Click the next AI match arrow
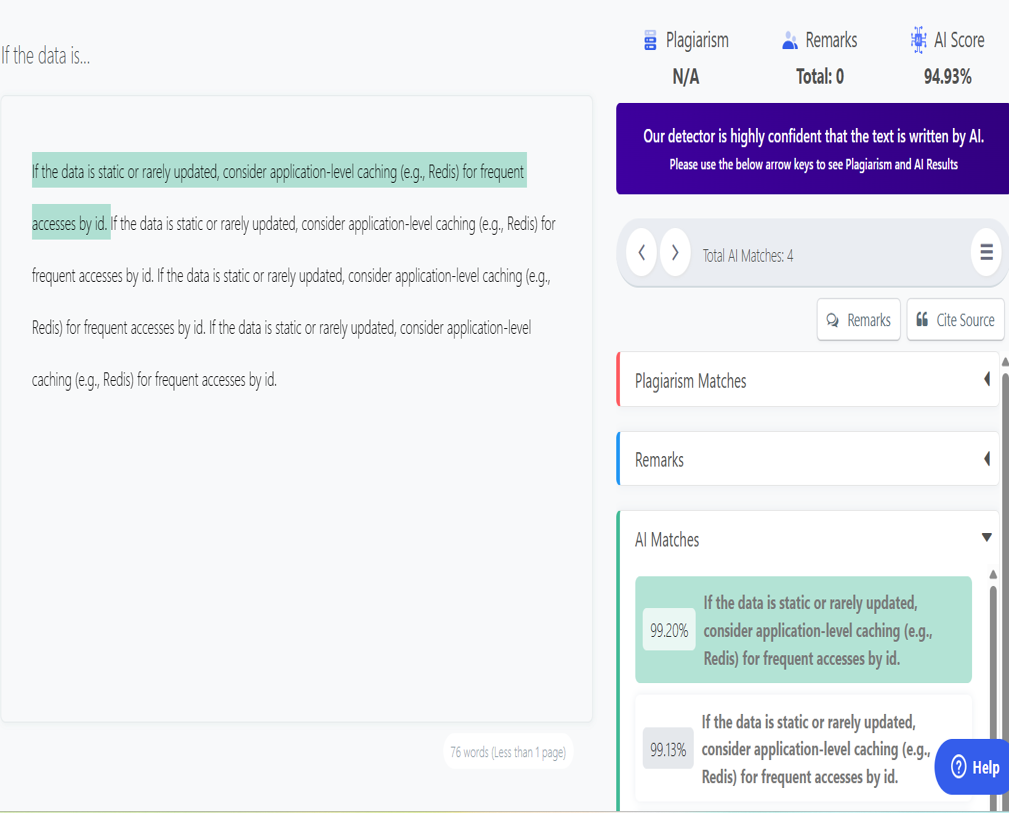The height and width of the screenshot is (813, 1009). click(x=675, y=253)
